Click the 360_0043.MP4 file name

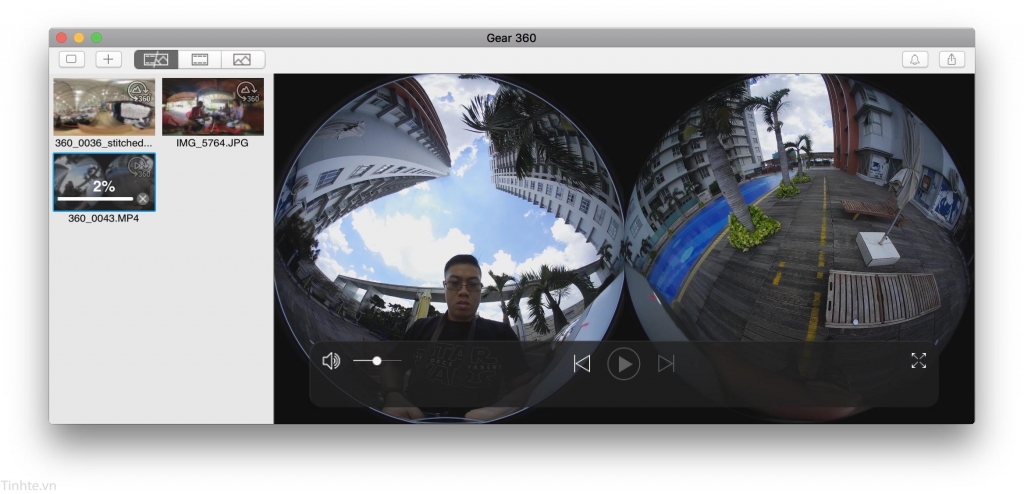(x=104, y=218)
